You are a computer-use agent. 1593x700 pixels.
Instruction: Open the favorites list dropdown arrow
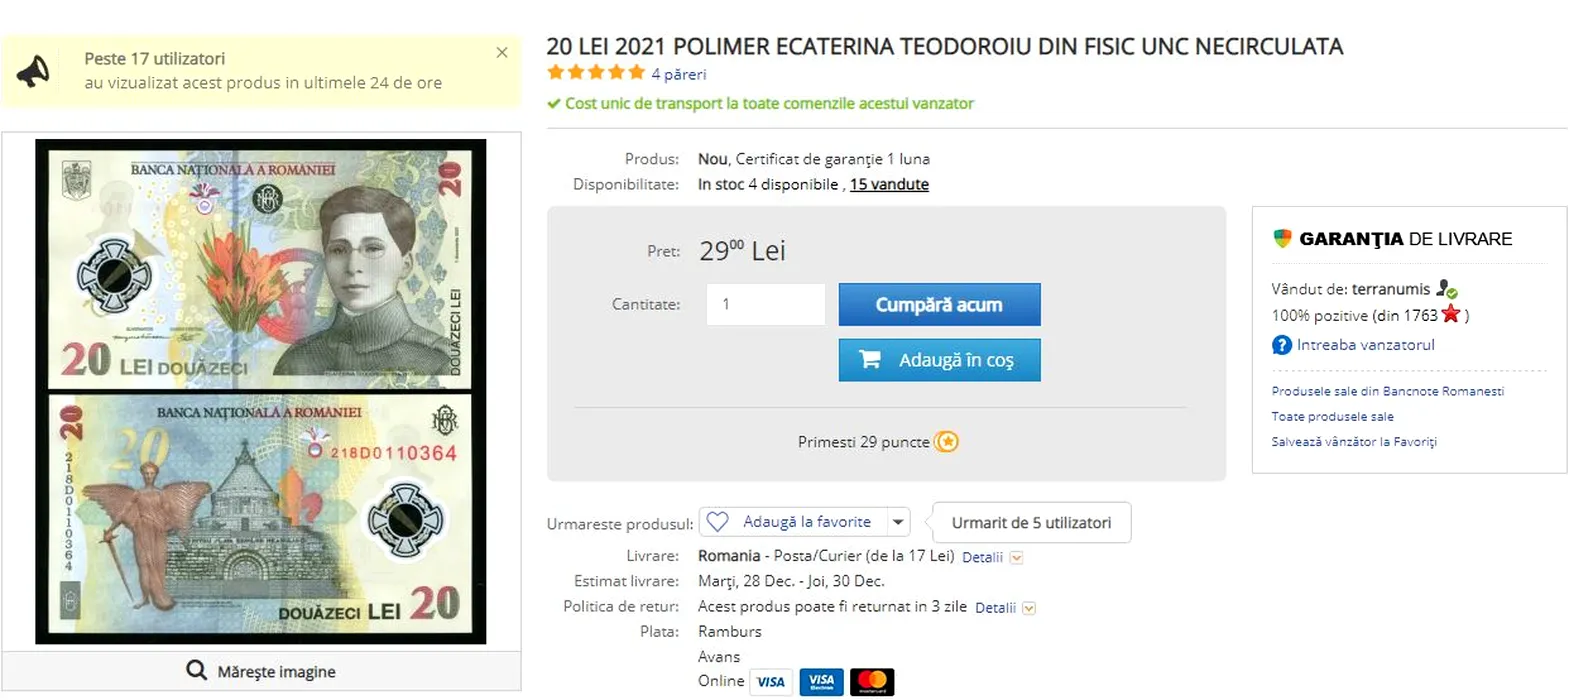coord(898,522)
